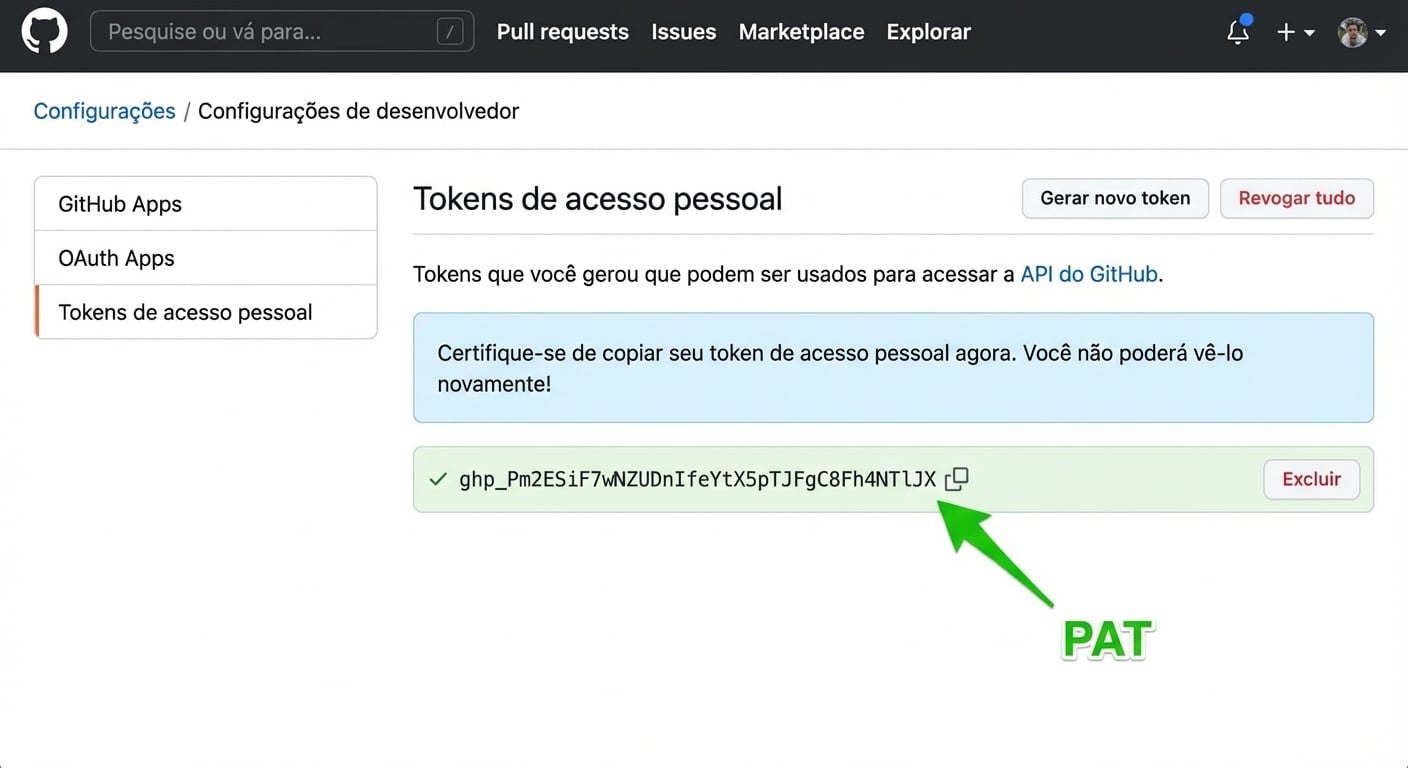
Task: Click the green checkmark beside the token
Action: coord(437,480)
